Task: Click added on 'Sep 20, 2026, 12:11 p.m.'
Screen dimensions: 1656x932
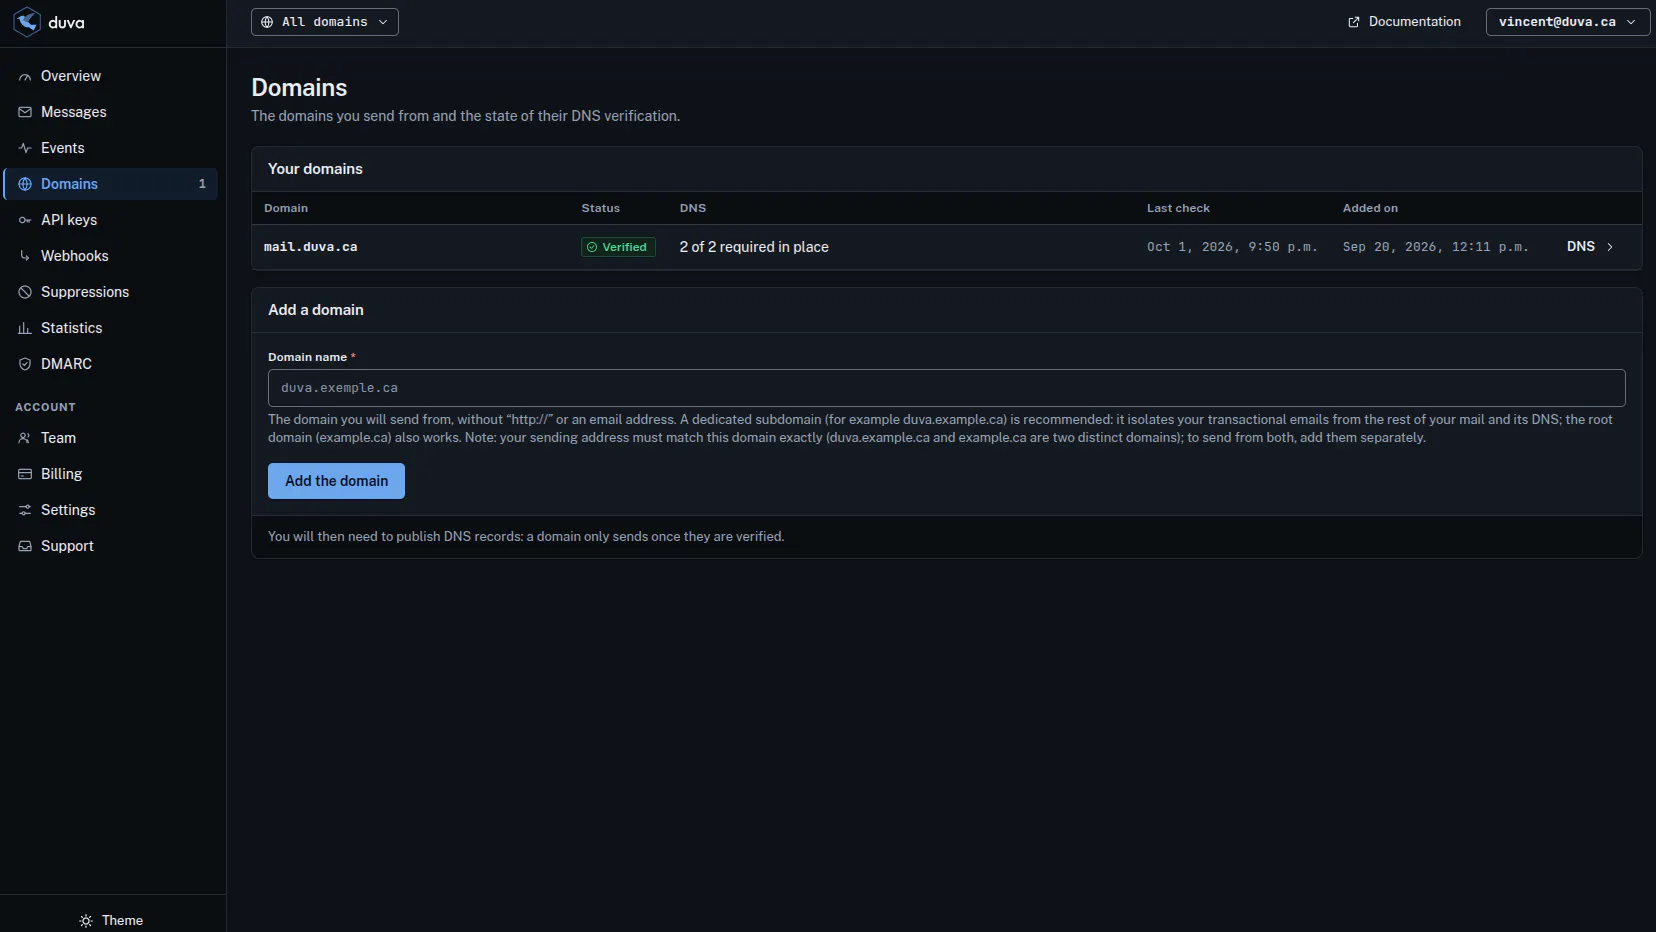Action: 1435,247
